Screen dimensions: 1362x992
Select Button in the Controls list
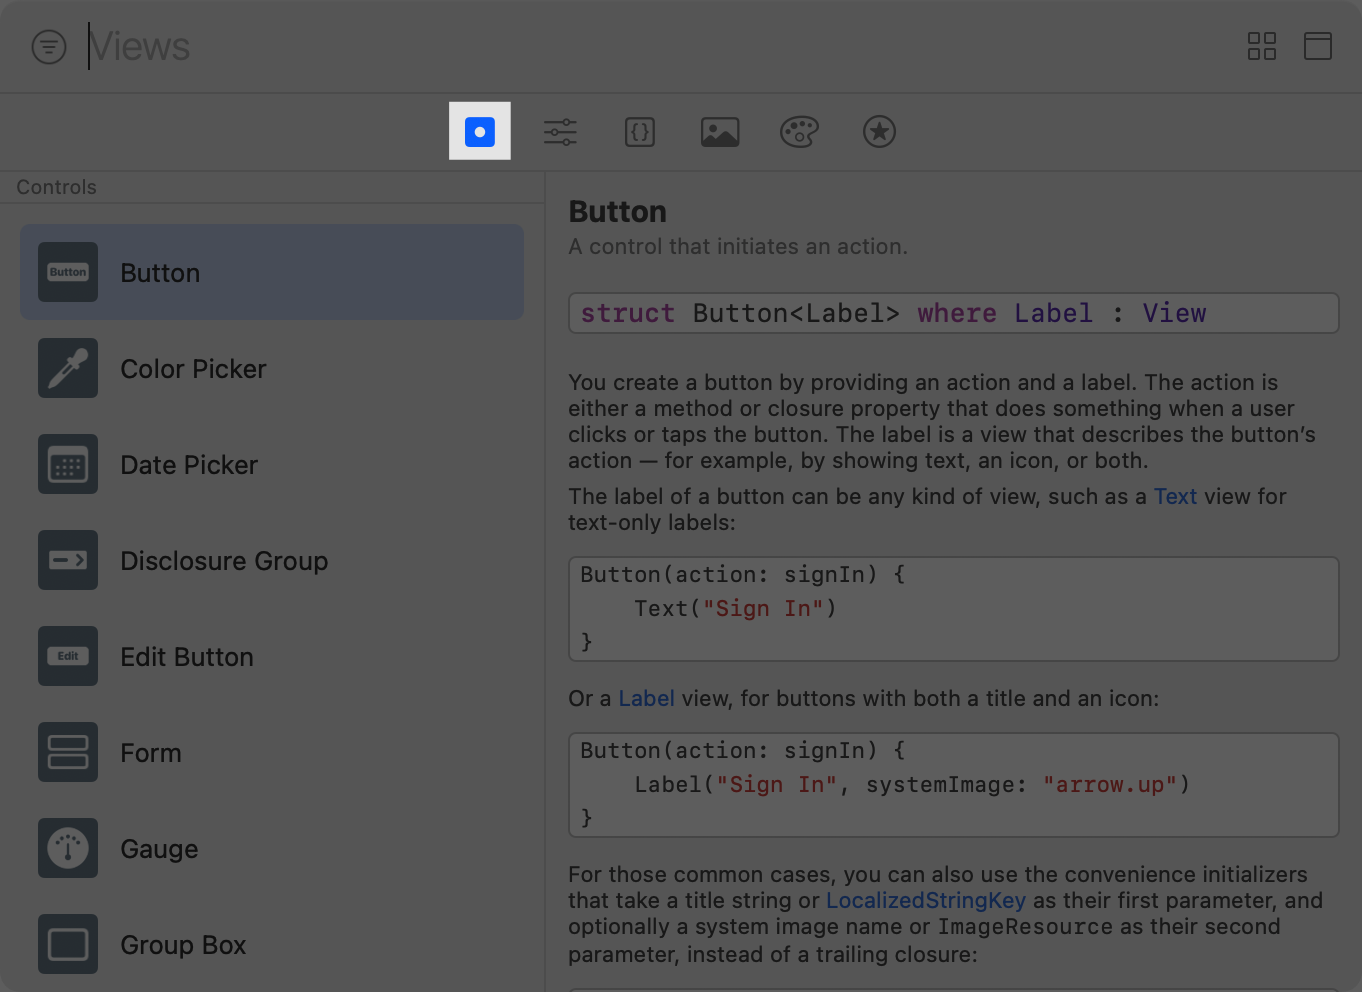point(272,272)
